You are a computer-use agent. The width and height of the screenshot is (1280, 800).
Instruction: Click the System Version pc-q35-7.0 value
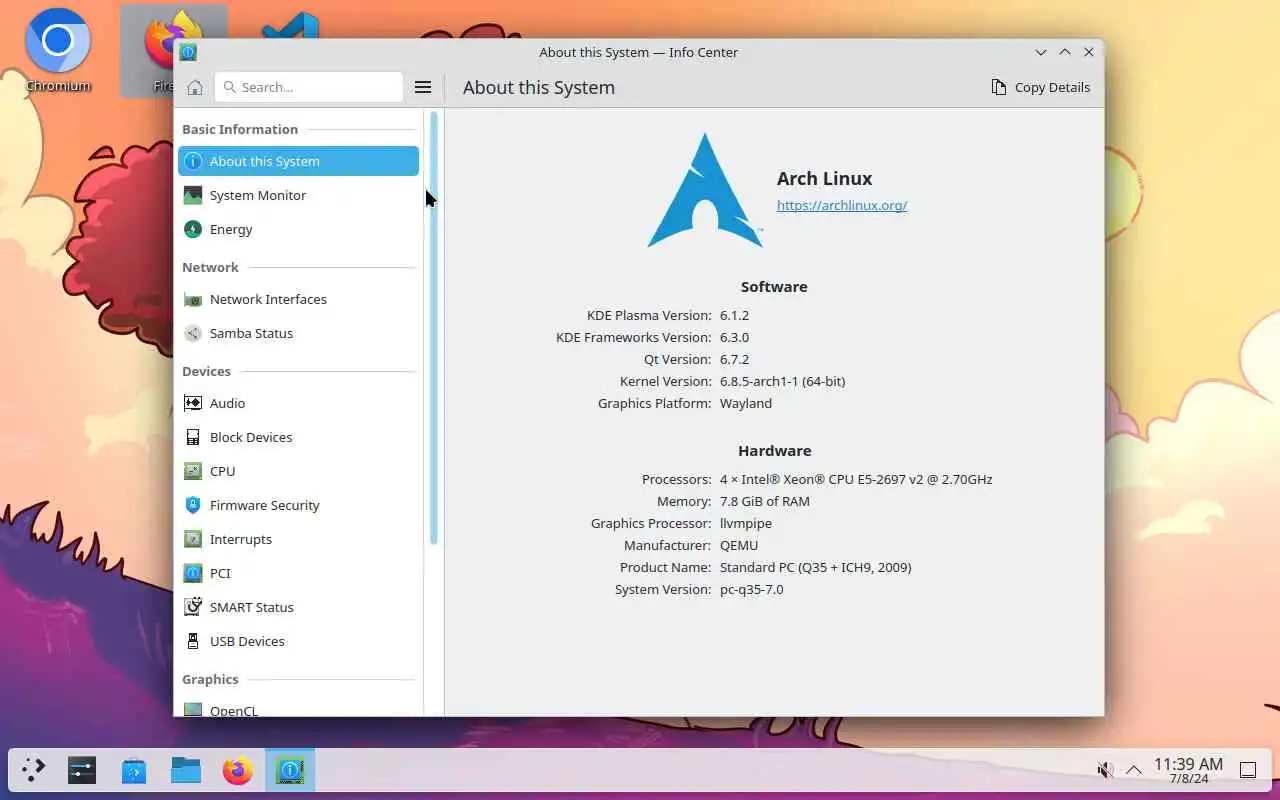click(x=752, y=589)
